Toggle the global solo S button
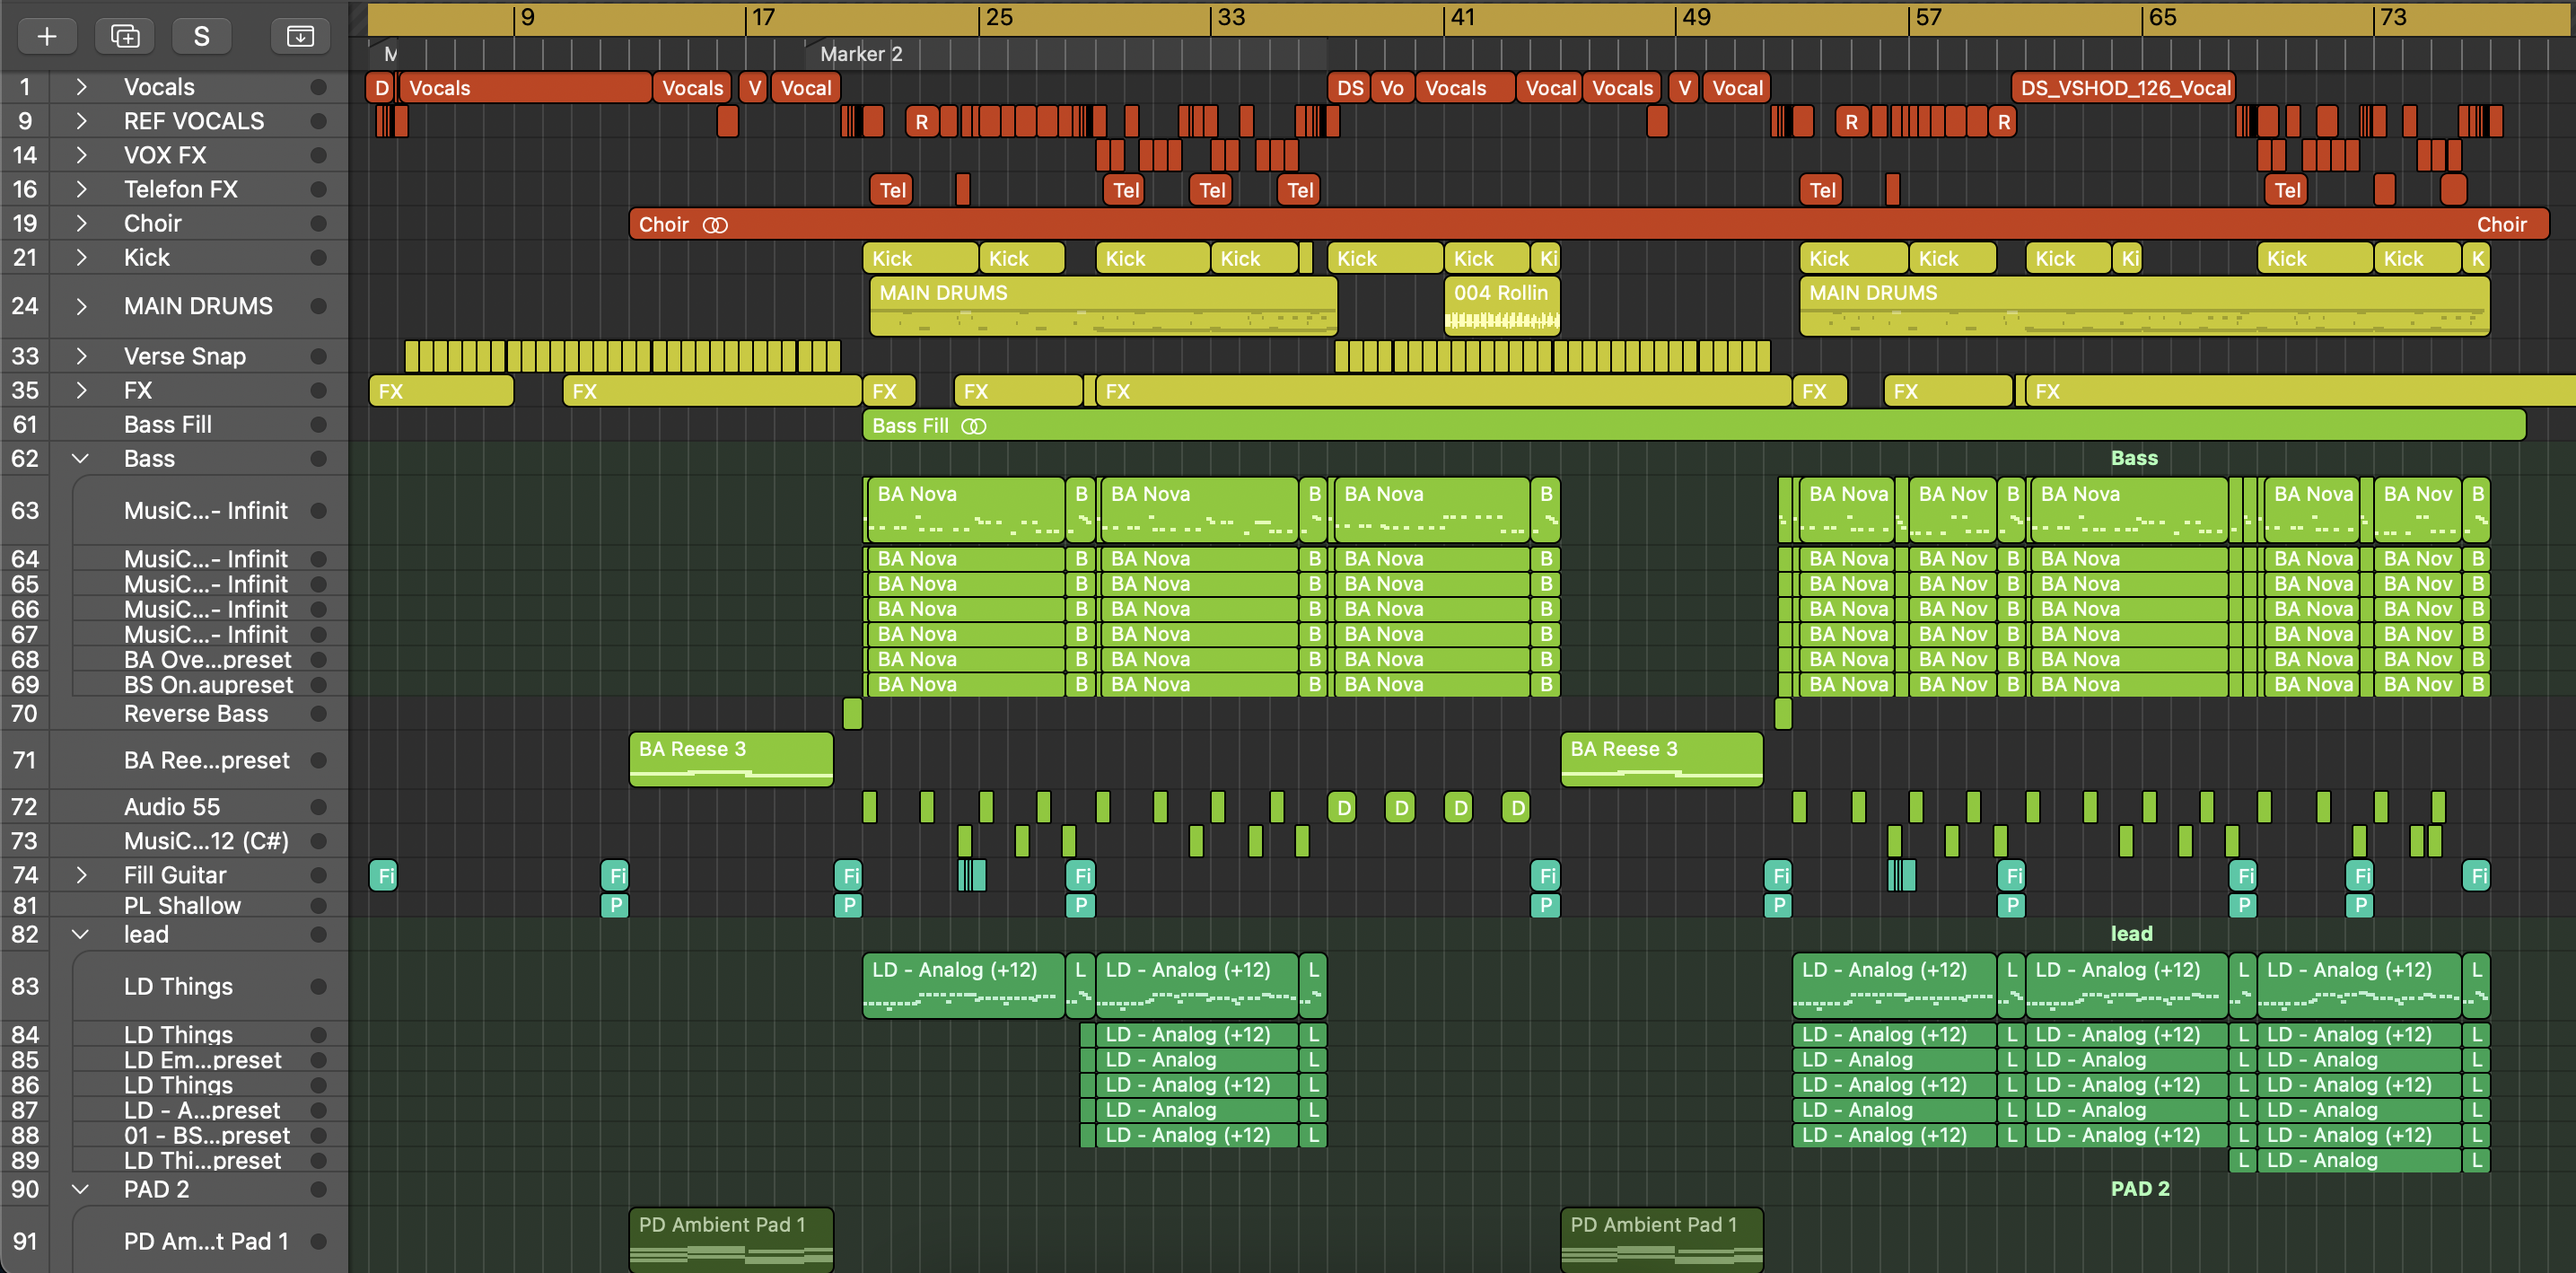 point(201,37)
